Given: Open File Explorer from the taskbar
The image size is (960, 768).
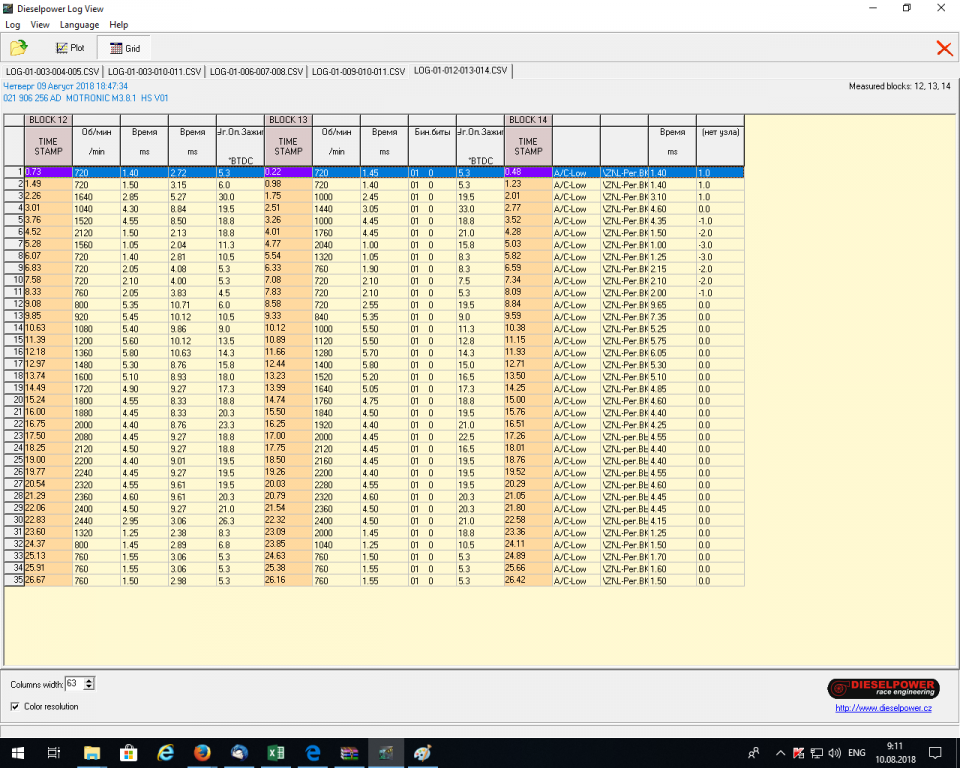Looking at the screenshot, I should tap(92, 752).
